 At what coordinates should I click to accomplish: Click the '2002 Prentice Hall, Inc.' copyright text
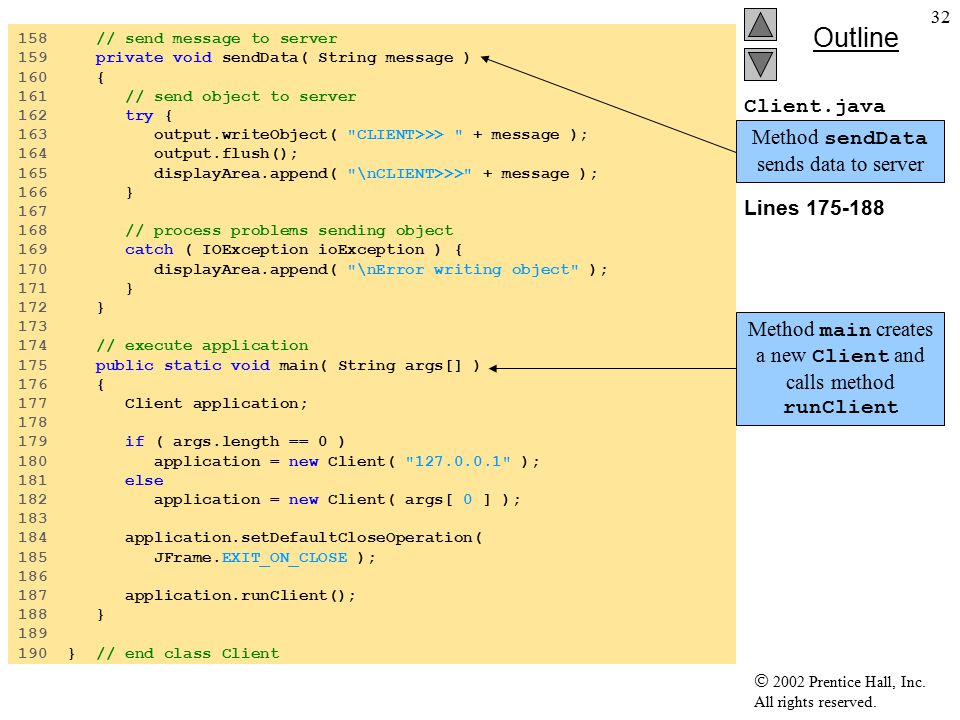click(x=840, y=681)
